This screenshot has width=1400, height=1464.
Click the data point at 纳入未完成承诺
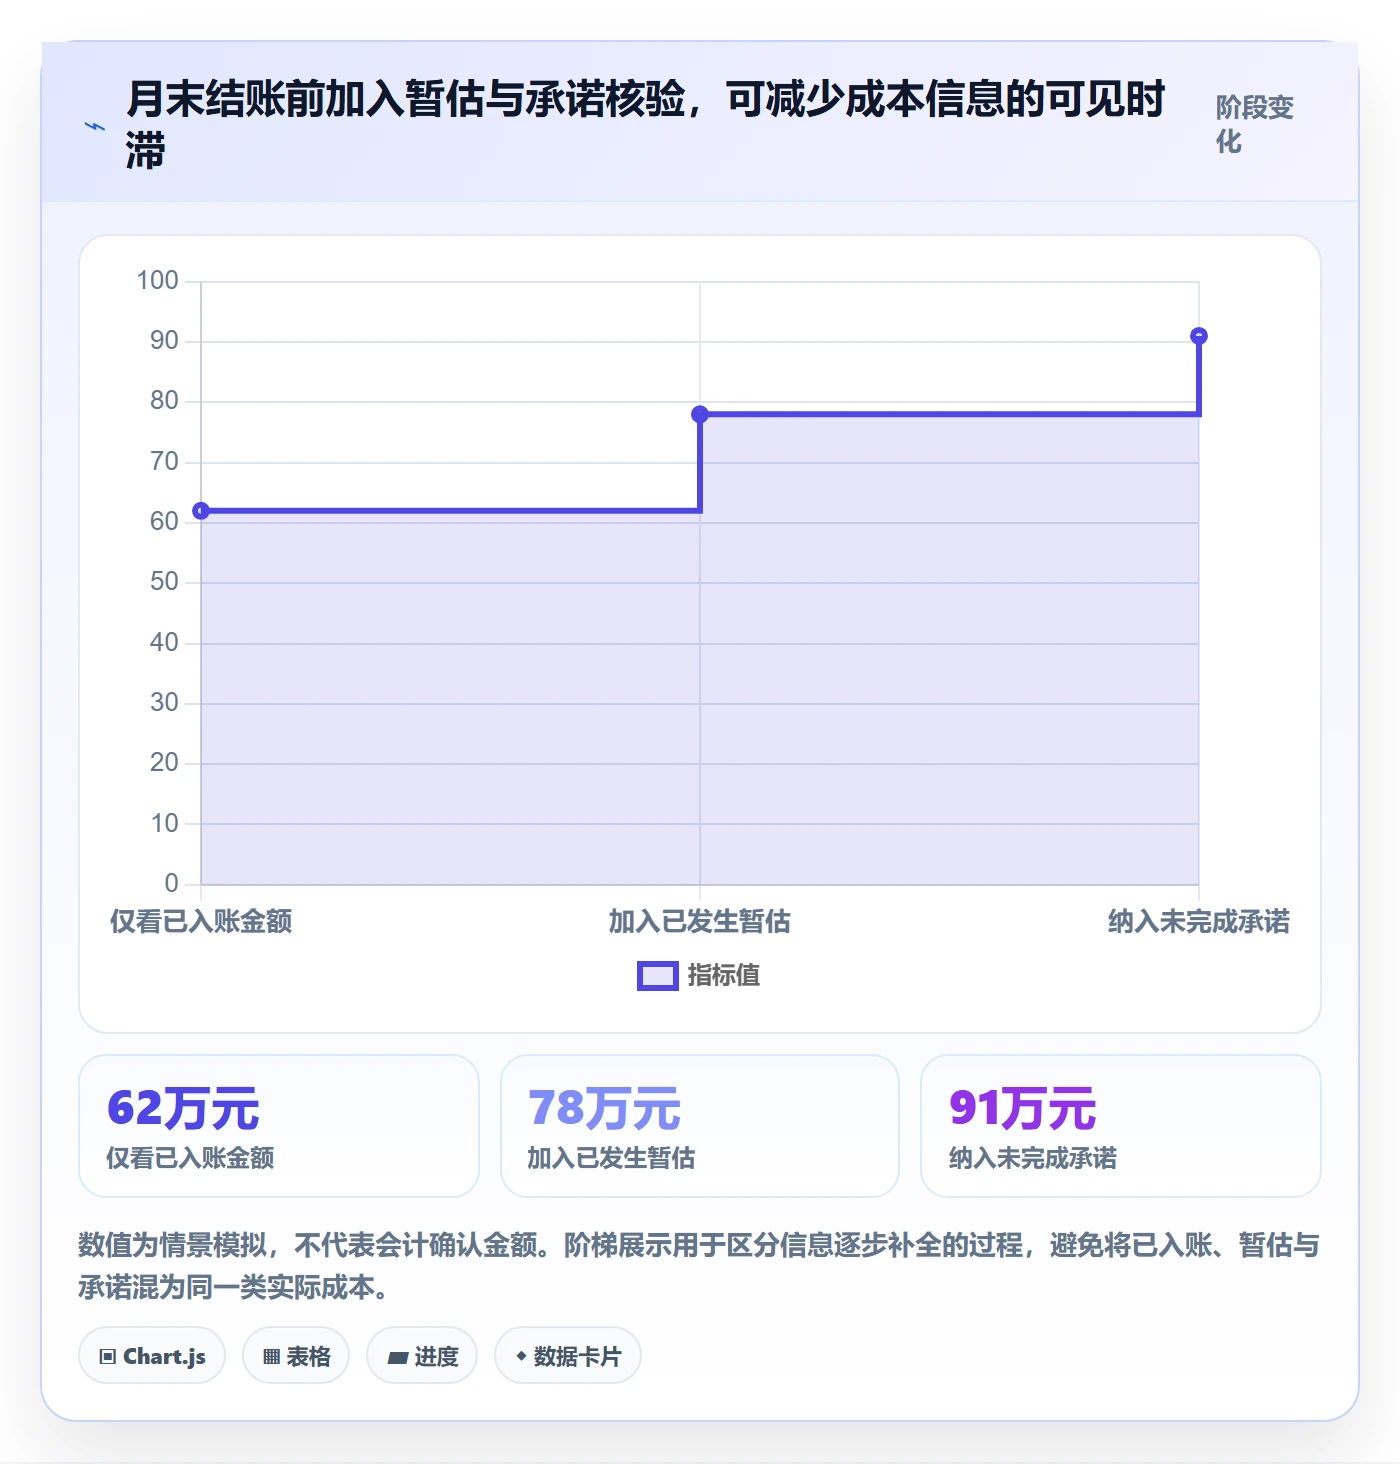click(1199, 336)
